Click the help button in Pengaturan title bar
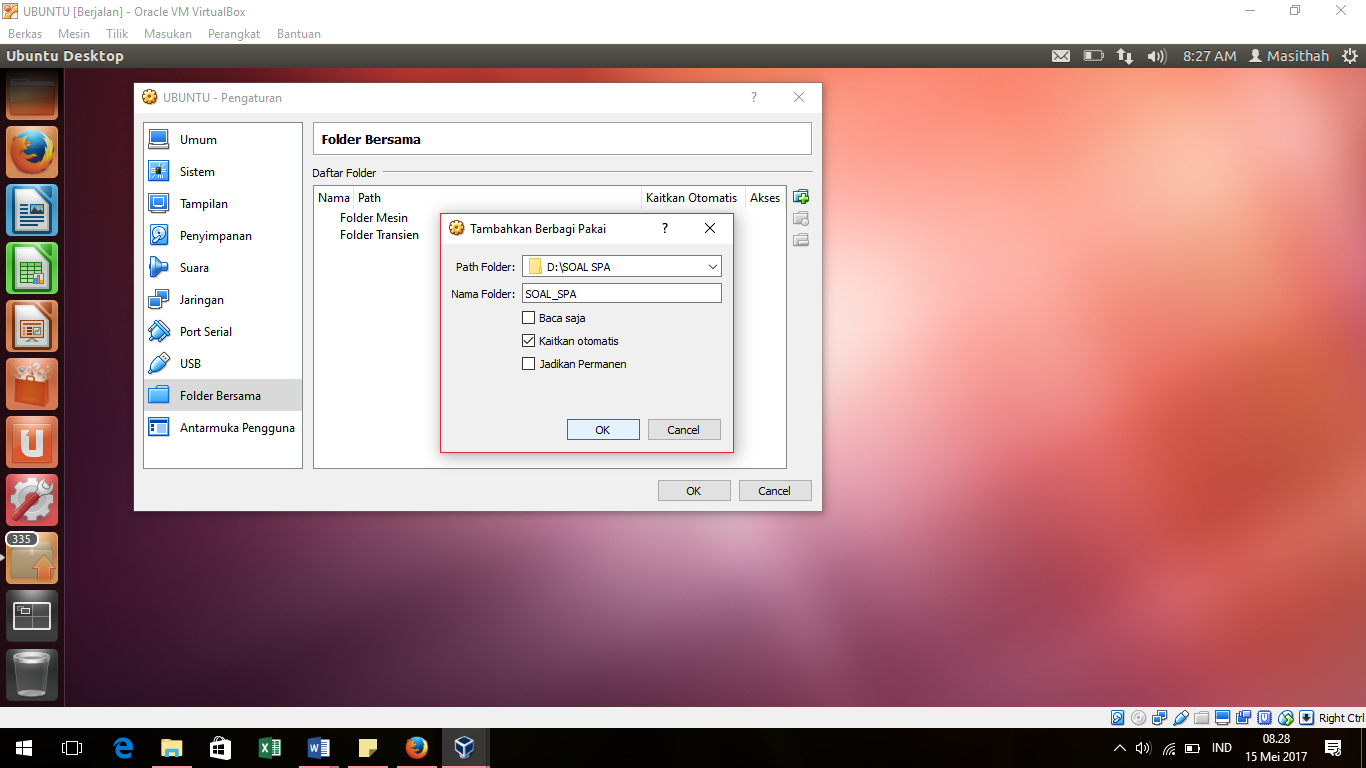The height and width of the screenshot is (768, 1366). coord(754,98)
